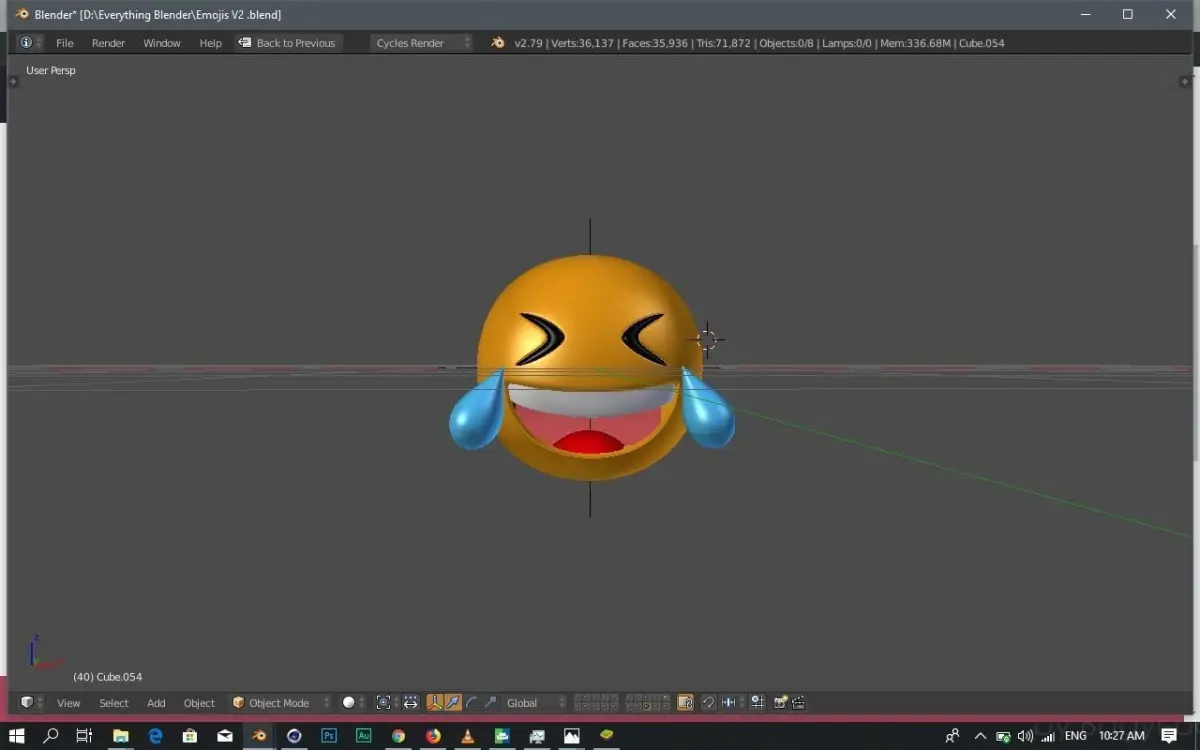Screen dimensions: 1200x750
Task: Open Photoshop from taskbar
Action: pyautogui.click(x=329, y=736)
